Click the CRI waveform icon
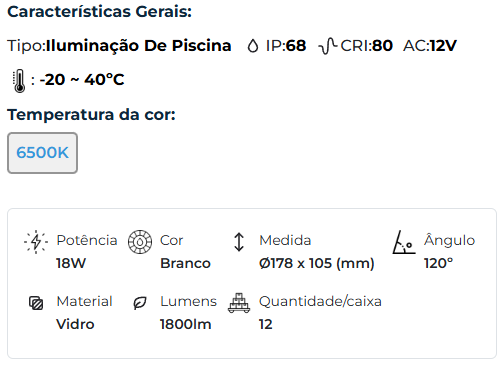 coord(328,46)
